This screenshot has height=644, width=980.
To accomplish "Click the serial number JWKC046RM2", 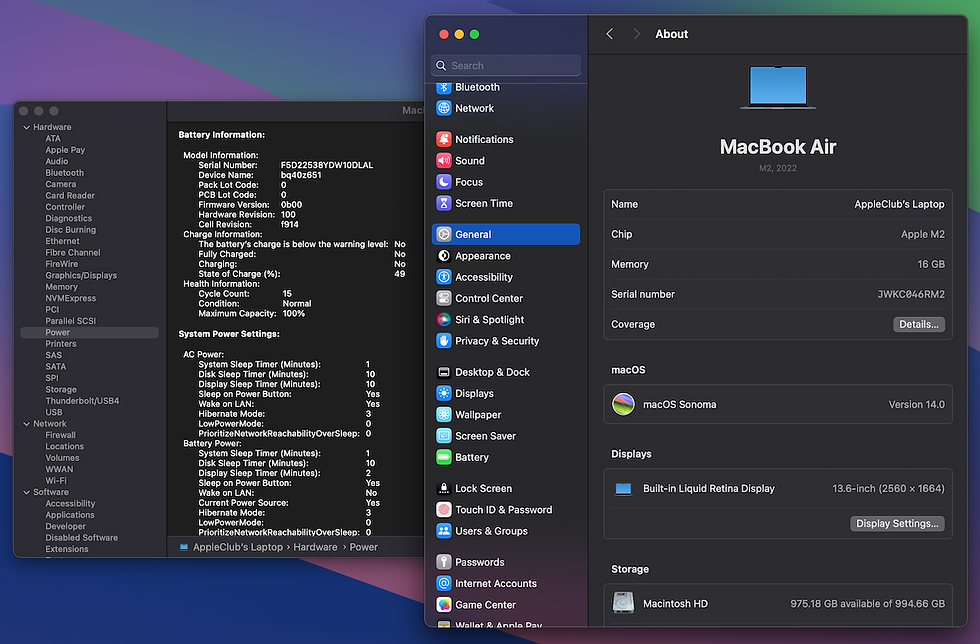I will 911,294.
